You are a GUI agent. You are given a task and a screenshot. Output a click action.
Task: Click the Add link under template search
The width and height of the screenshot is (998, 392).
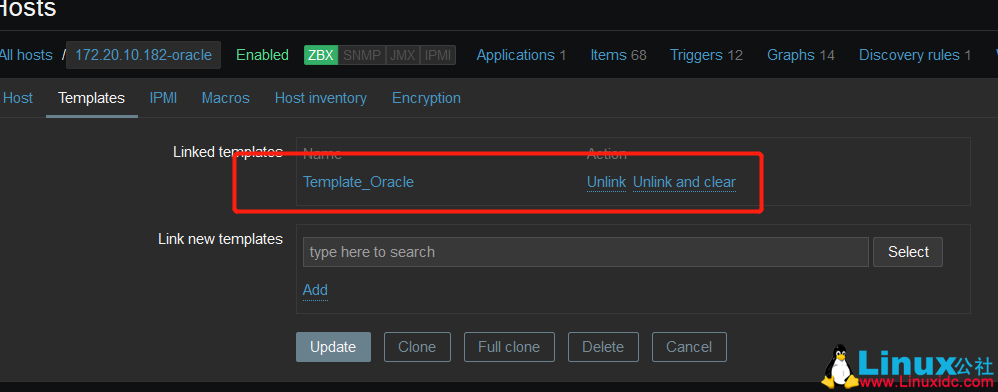(x=315, y=290)
